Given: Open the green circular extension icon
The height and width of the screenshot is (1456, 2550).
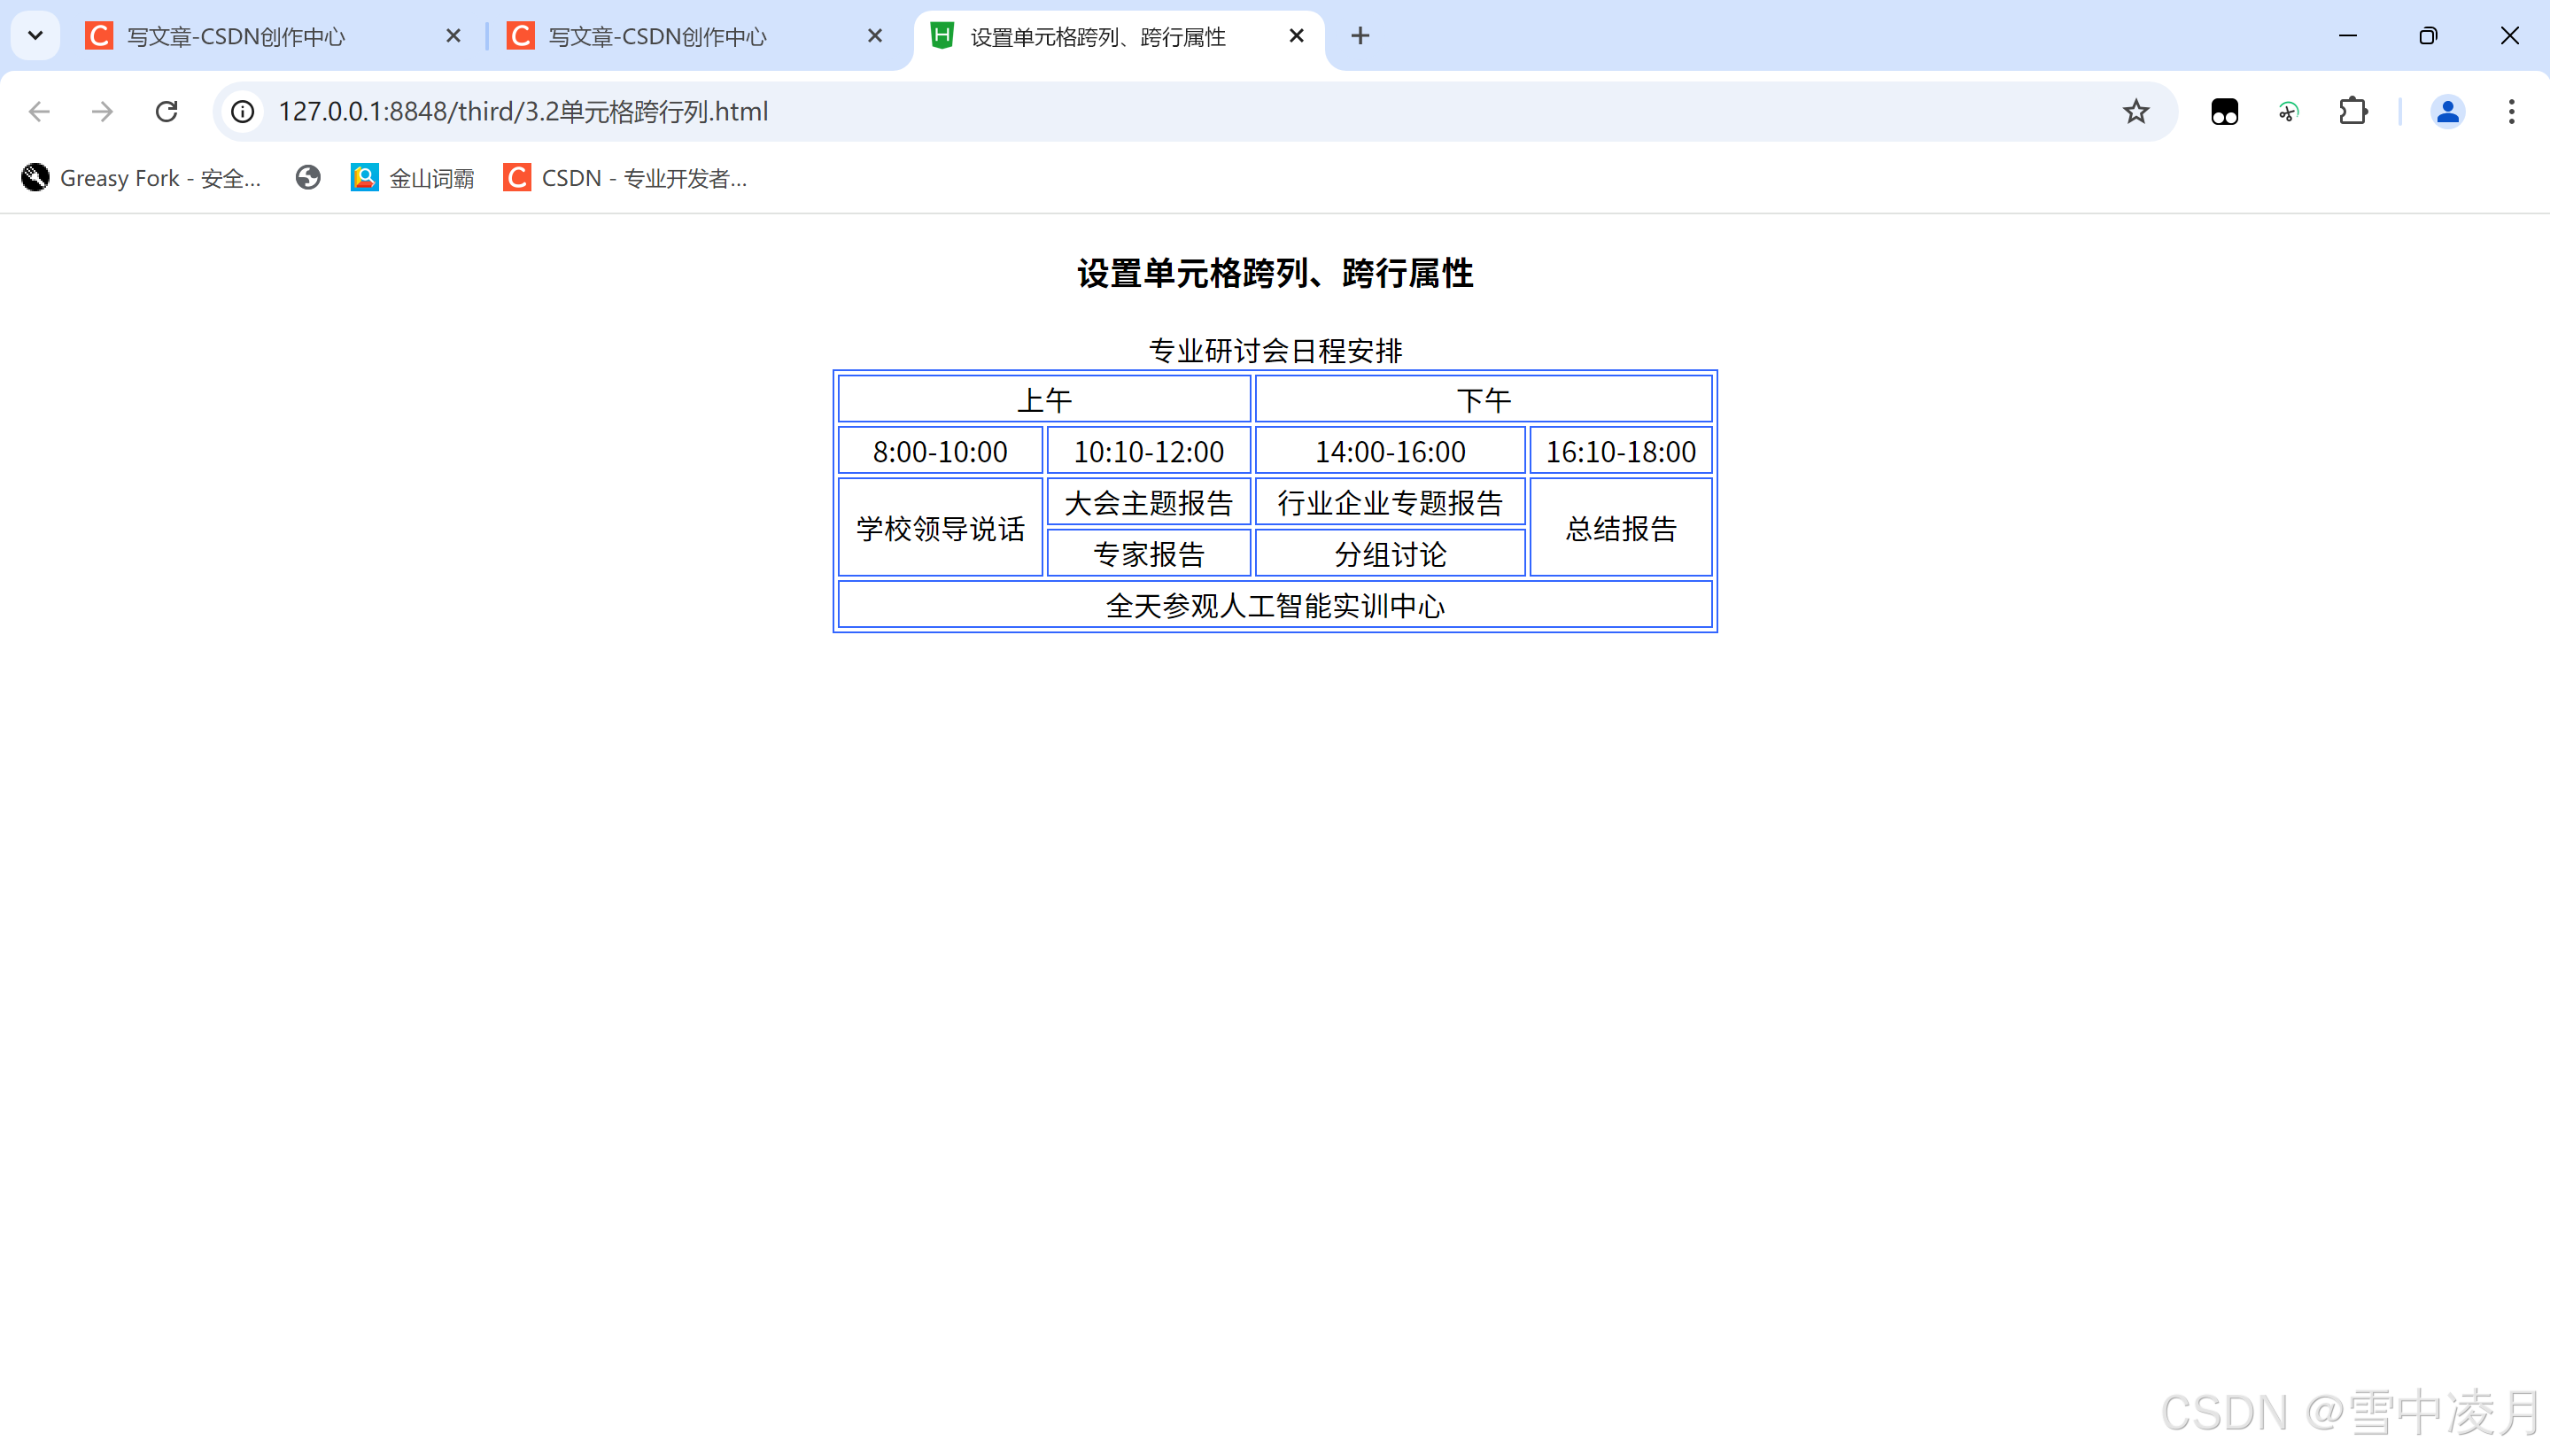Looking at the screenshot, I should coord(2289,111).
